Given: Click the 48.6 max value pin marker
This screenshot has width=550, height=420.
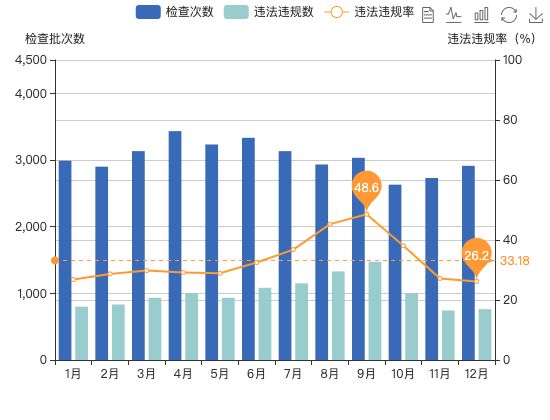Looking at the screenshot, I should tap(367, 188).
